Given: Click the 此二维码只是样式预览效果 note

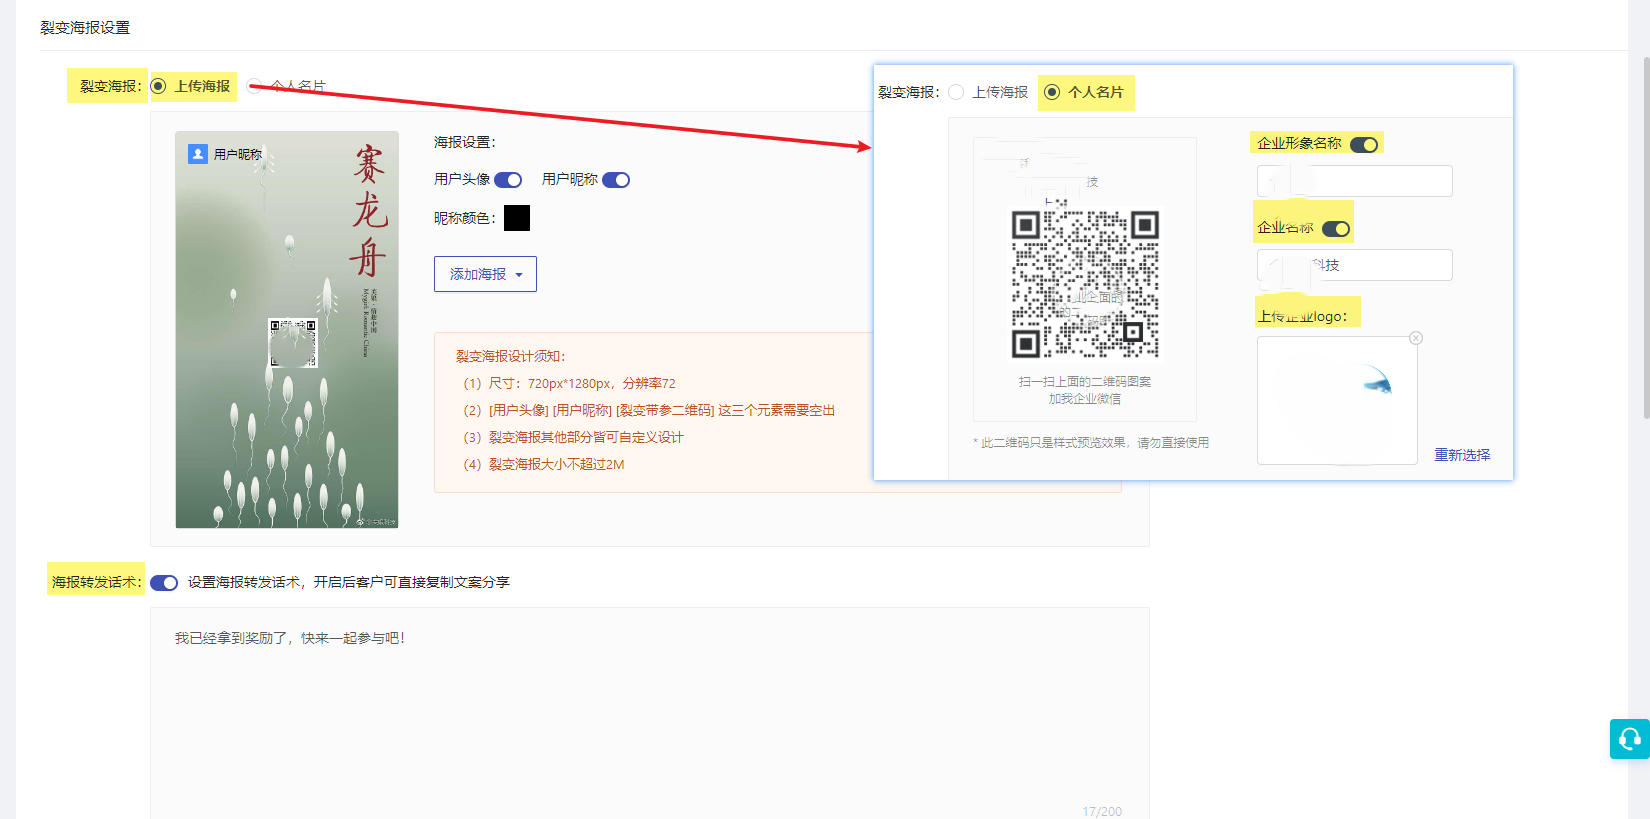Looking at the screenshot, I should tap(1091, 443).
